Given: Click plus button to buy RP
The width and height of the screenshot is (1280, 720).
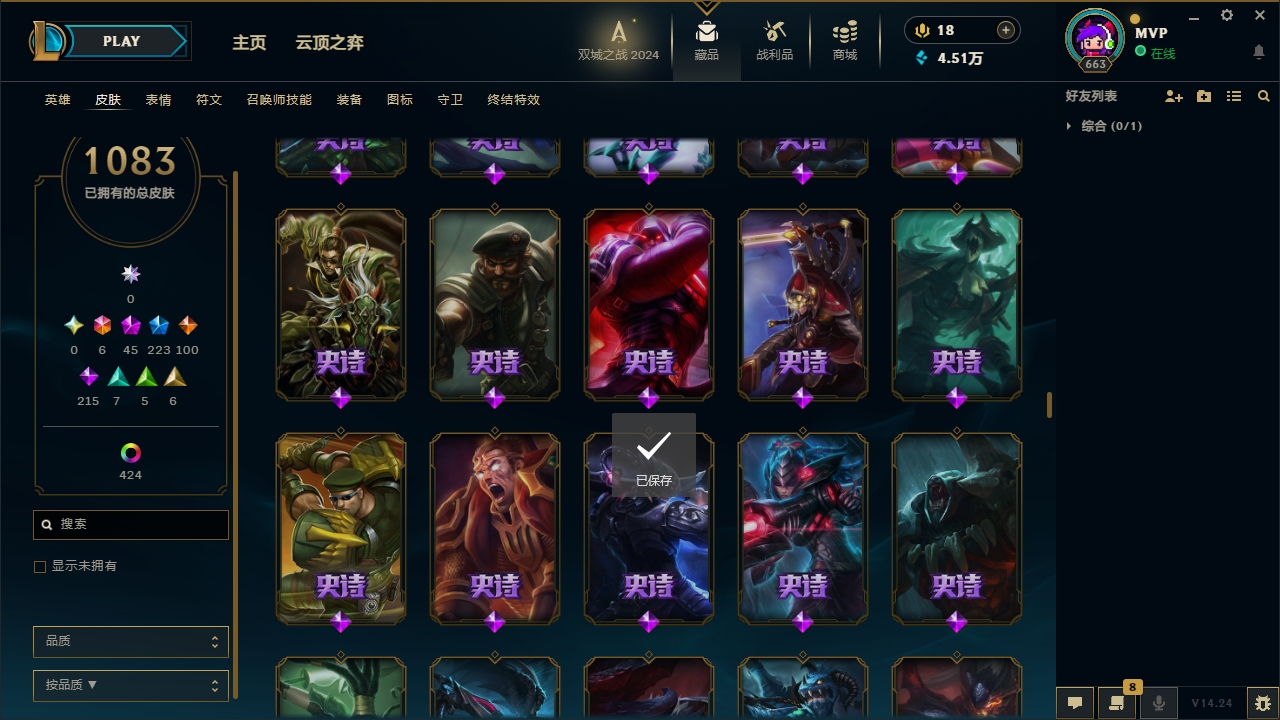Looking at the screenshot, I should tap(1006, 30).
